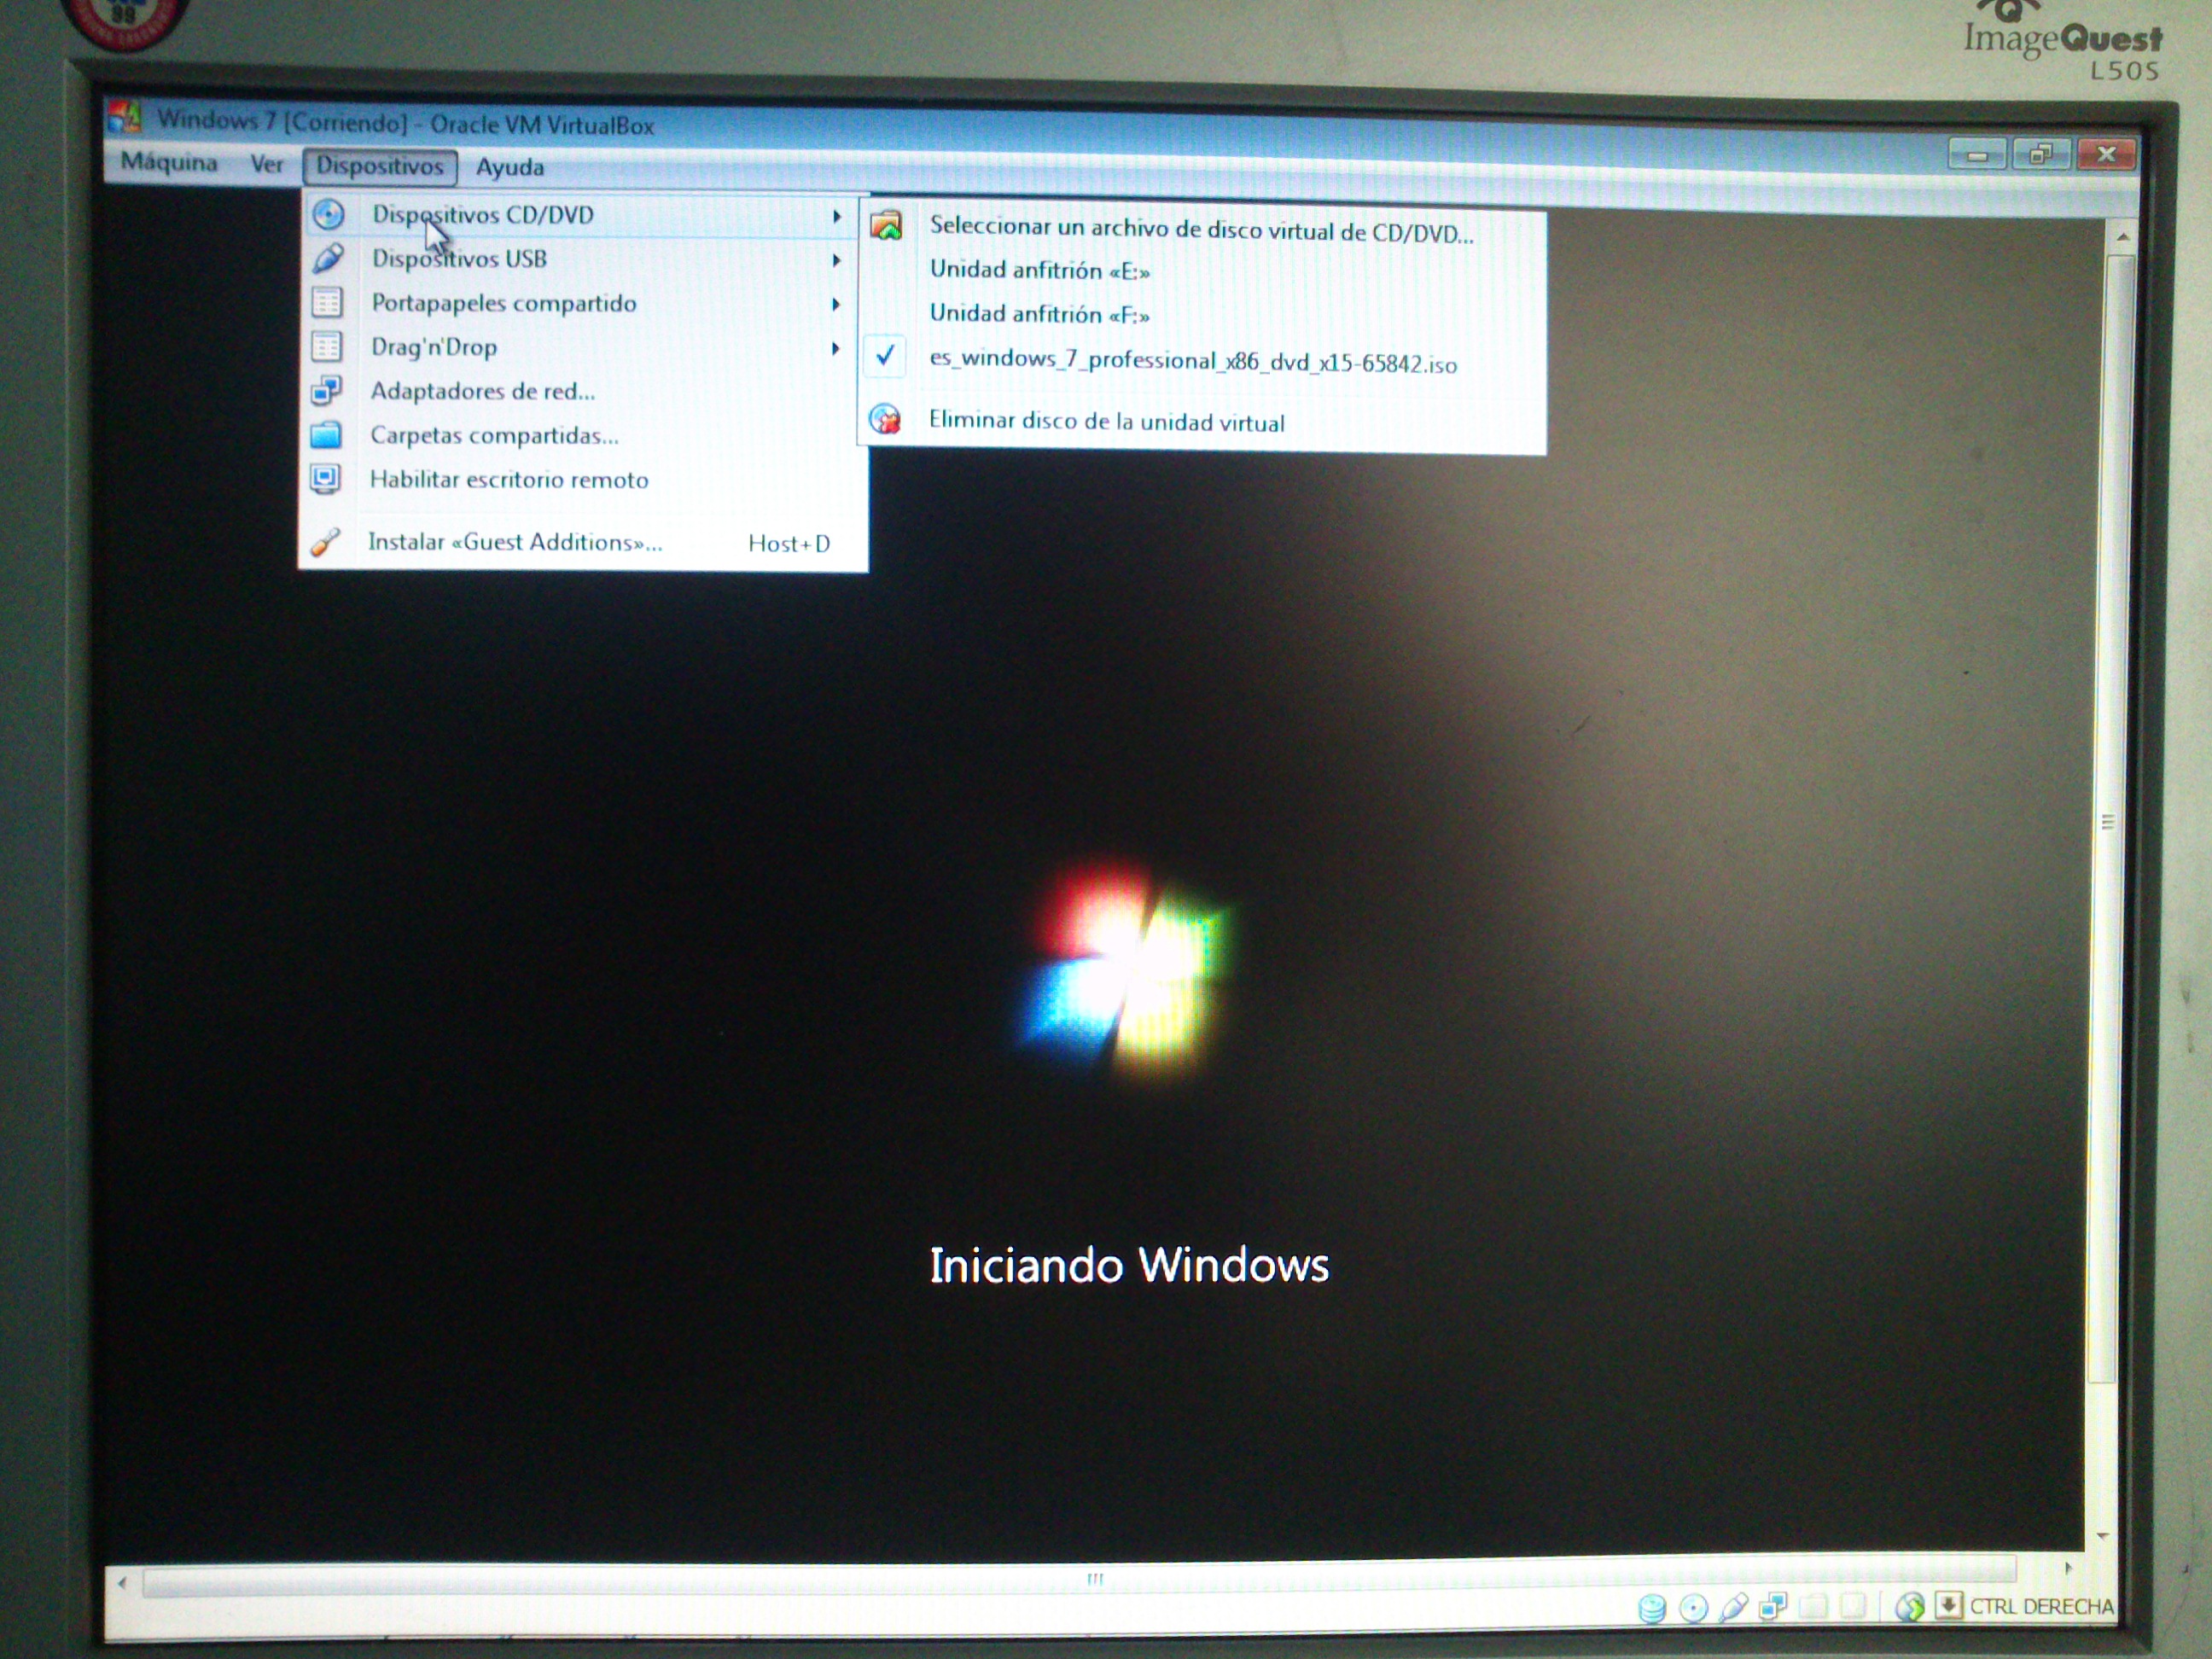Open the Ayuda menu
The height and width of the screenshot is (1659, 2212).
coord(509,167)
